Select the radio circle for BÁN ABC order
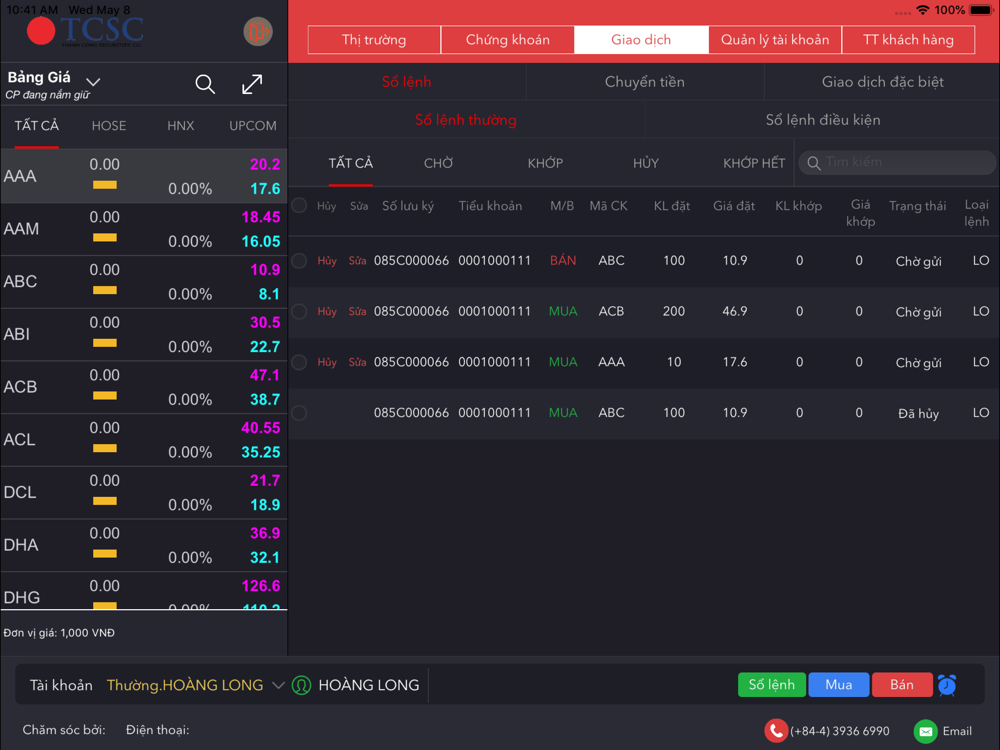 (299, 261)
